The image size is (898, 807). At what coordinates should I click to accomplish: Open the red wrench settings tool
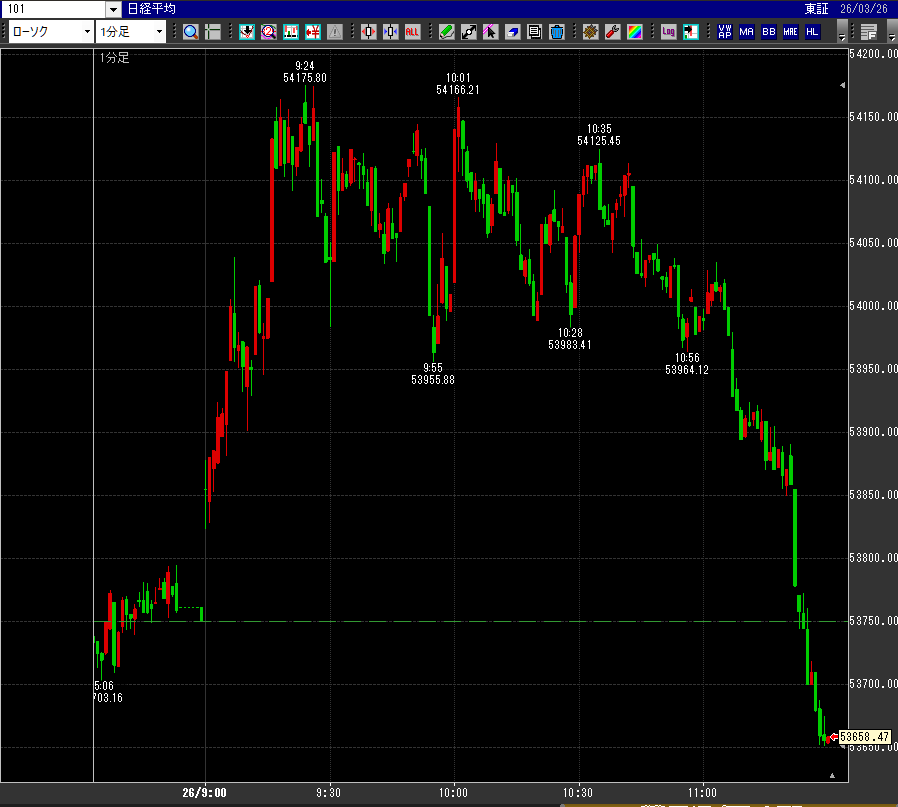click(x=613, y=32)
